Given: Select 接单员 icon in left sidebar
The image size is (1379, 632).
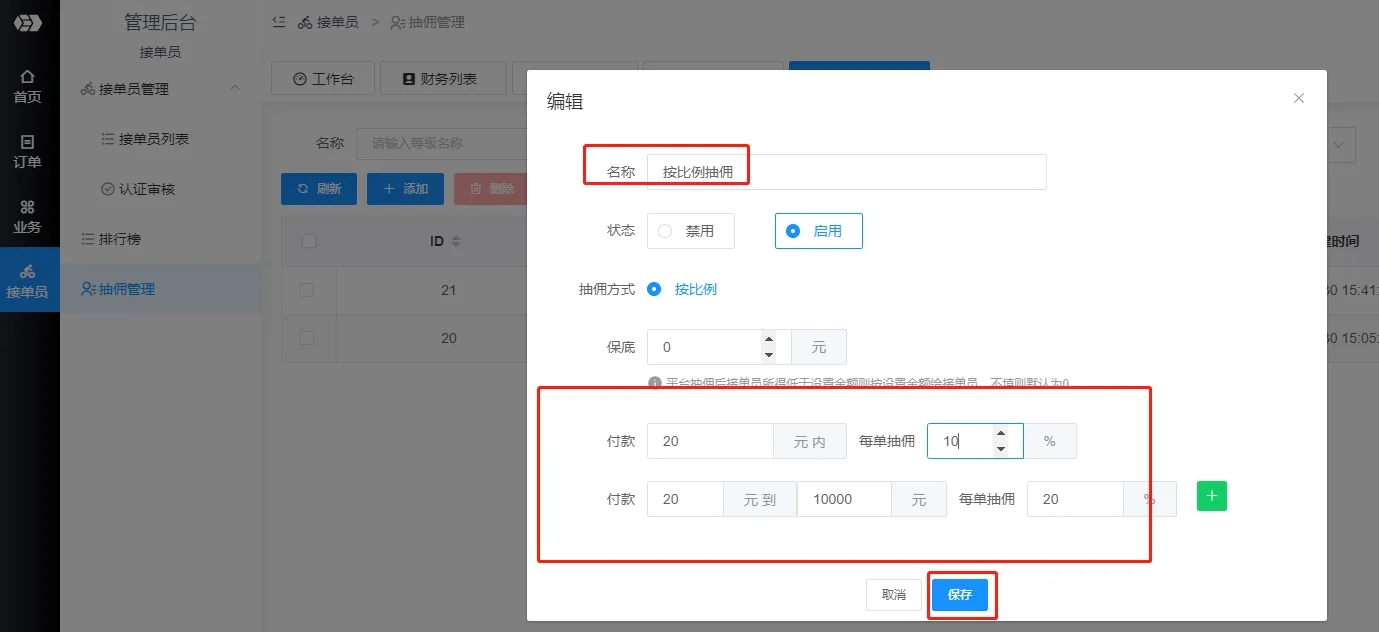Looking at the screenshot, I should tap(27, 281).
